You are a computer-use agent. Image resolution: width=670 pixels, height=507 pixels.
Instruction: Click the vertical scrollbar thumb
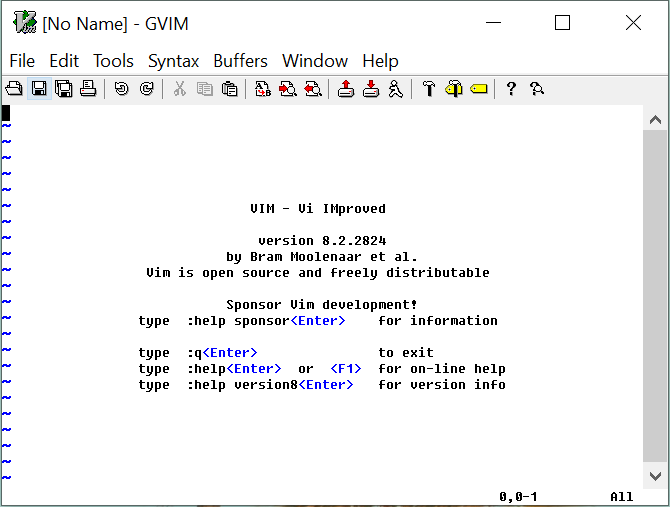pos(655,296)
